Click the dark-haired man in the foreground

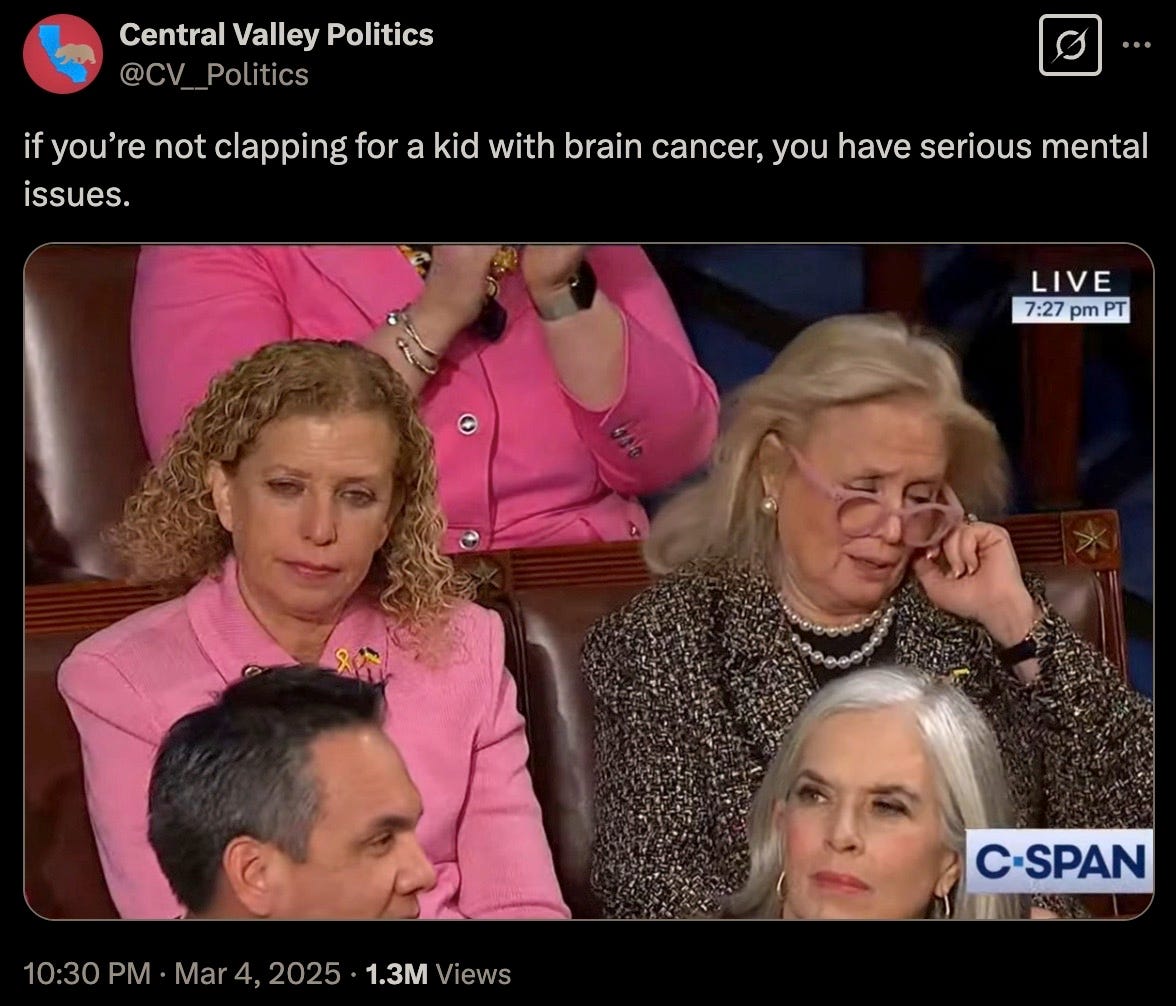coord(289,794)
